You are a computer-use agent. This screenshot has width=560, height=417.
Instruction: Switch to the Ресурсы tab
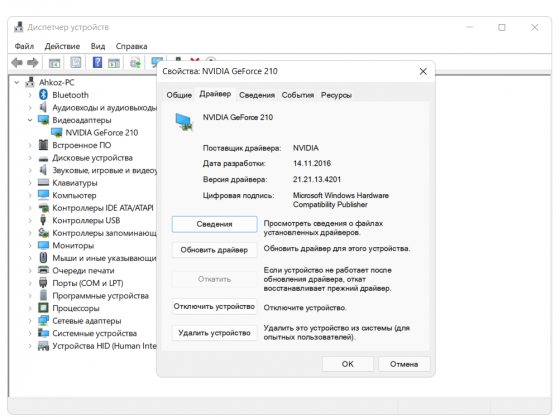coord(336,95)
